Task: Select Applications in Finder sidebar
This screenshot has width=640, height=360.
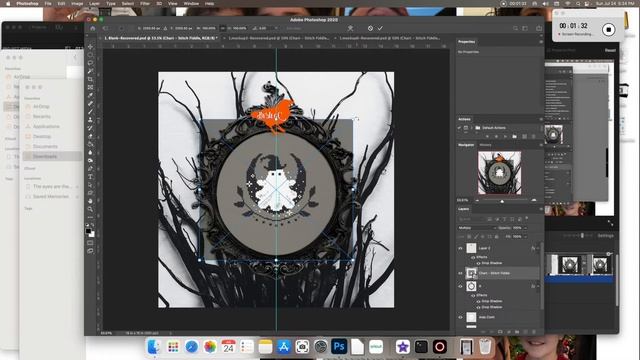Action: point(46,127)
